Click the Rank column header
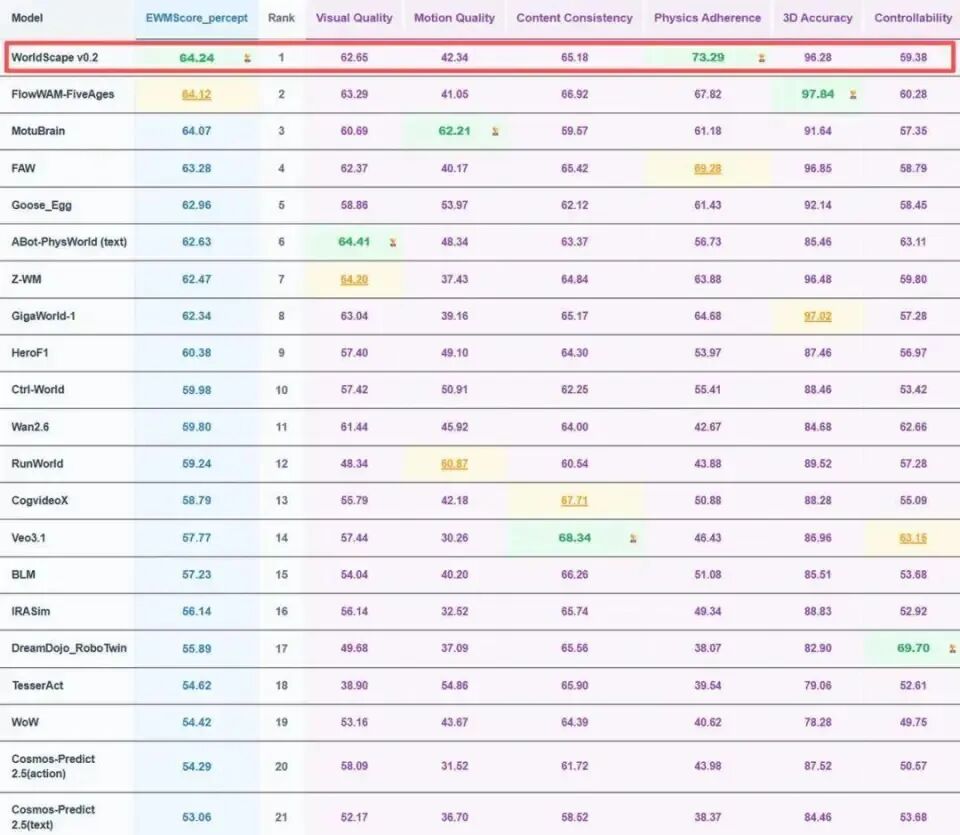 pyautogui.click(x=281, y=18)
